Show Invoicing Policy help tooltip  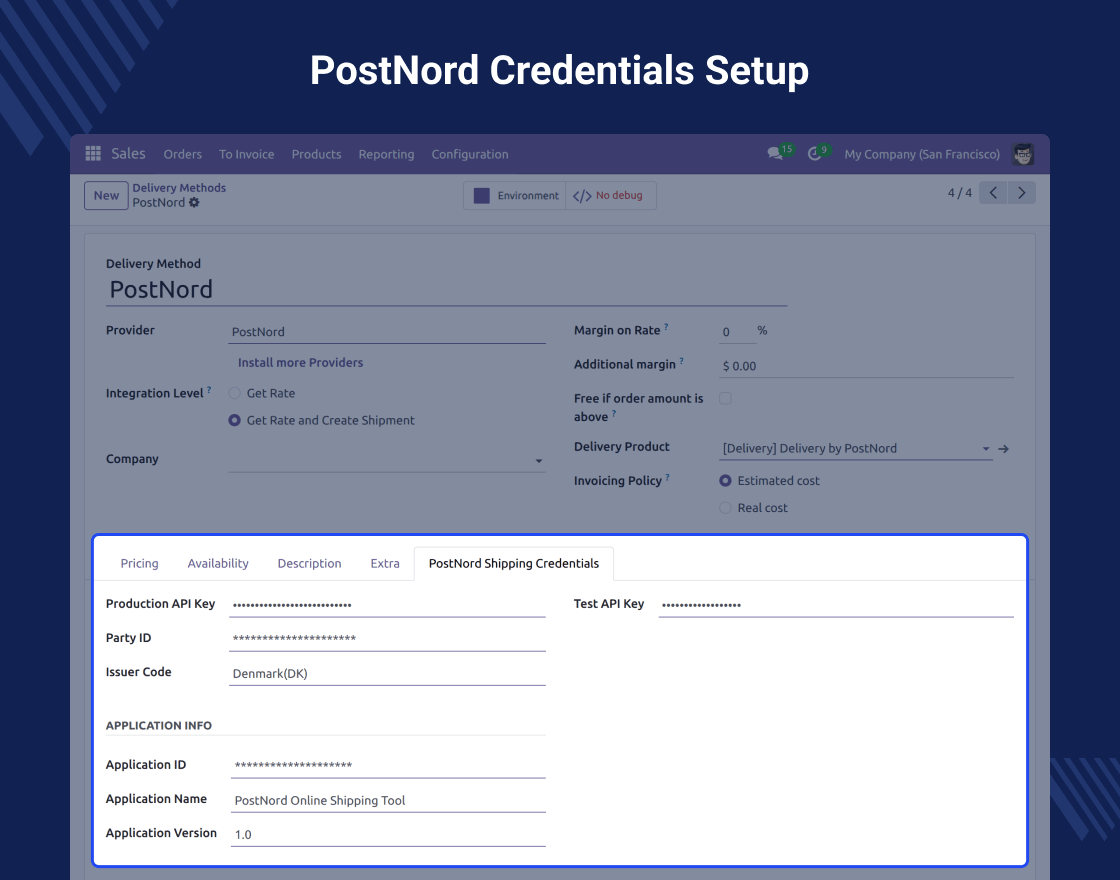667,477
